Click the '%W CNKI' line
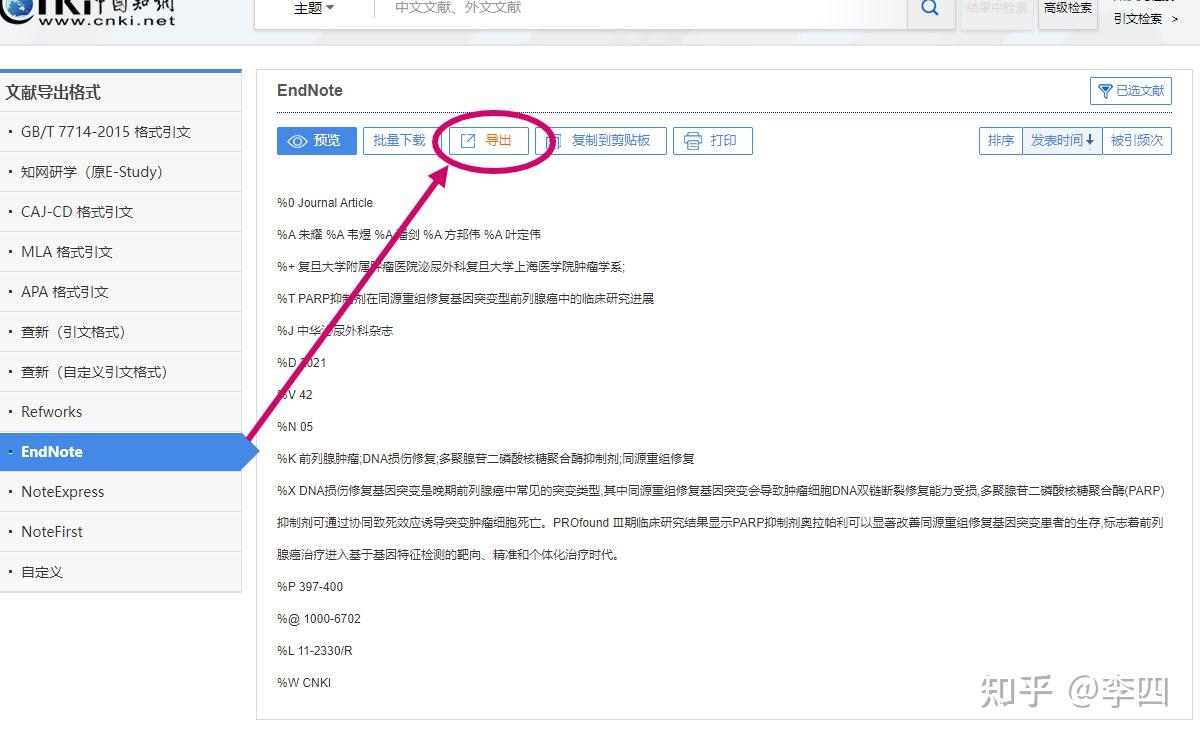This screenshot has width=1200, height=740. click(304, 683)
